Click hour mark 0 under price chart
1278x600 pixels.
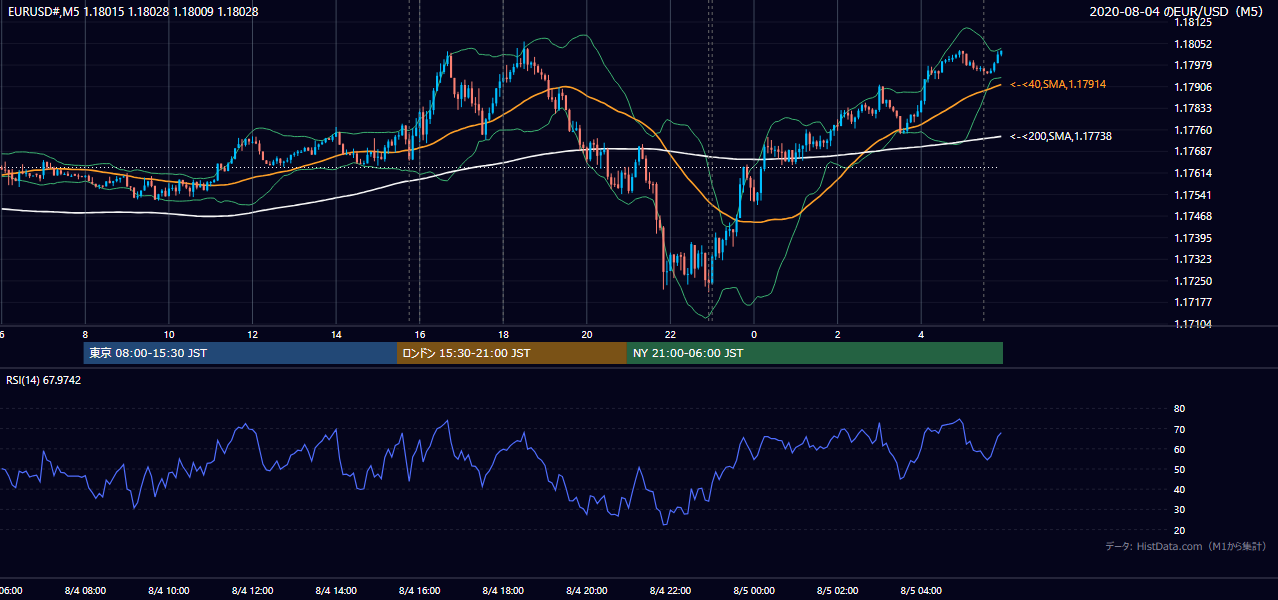tap(754, 335)
